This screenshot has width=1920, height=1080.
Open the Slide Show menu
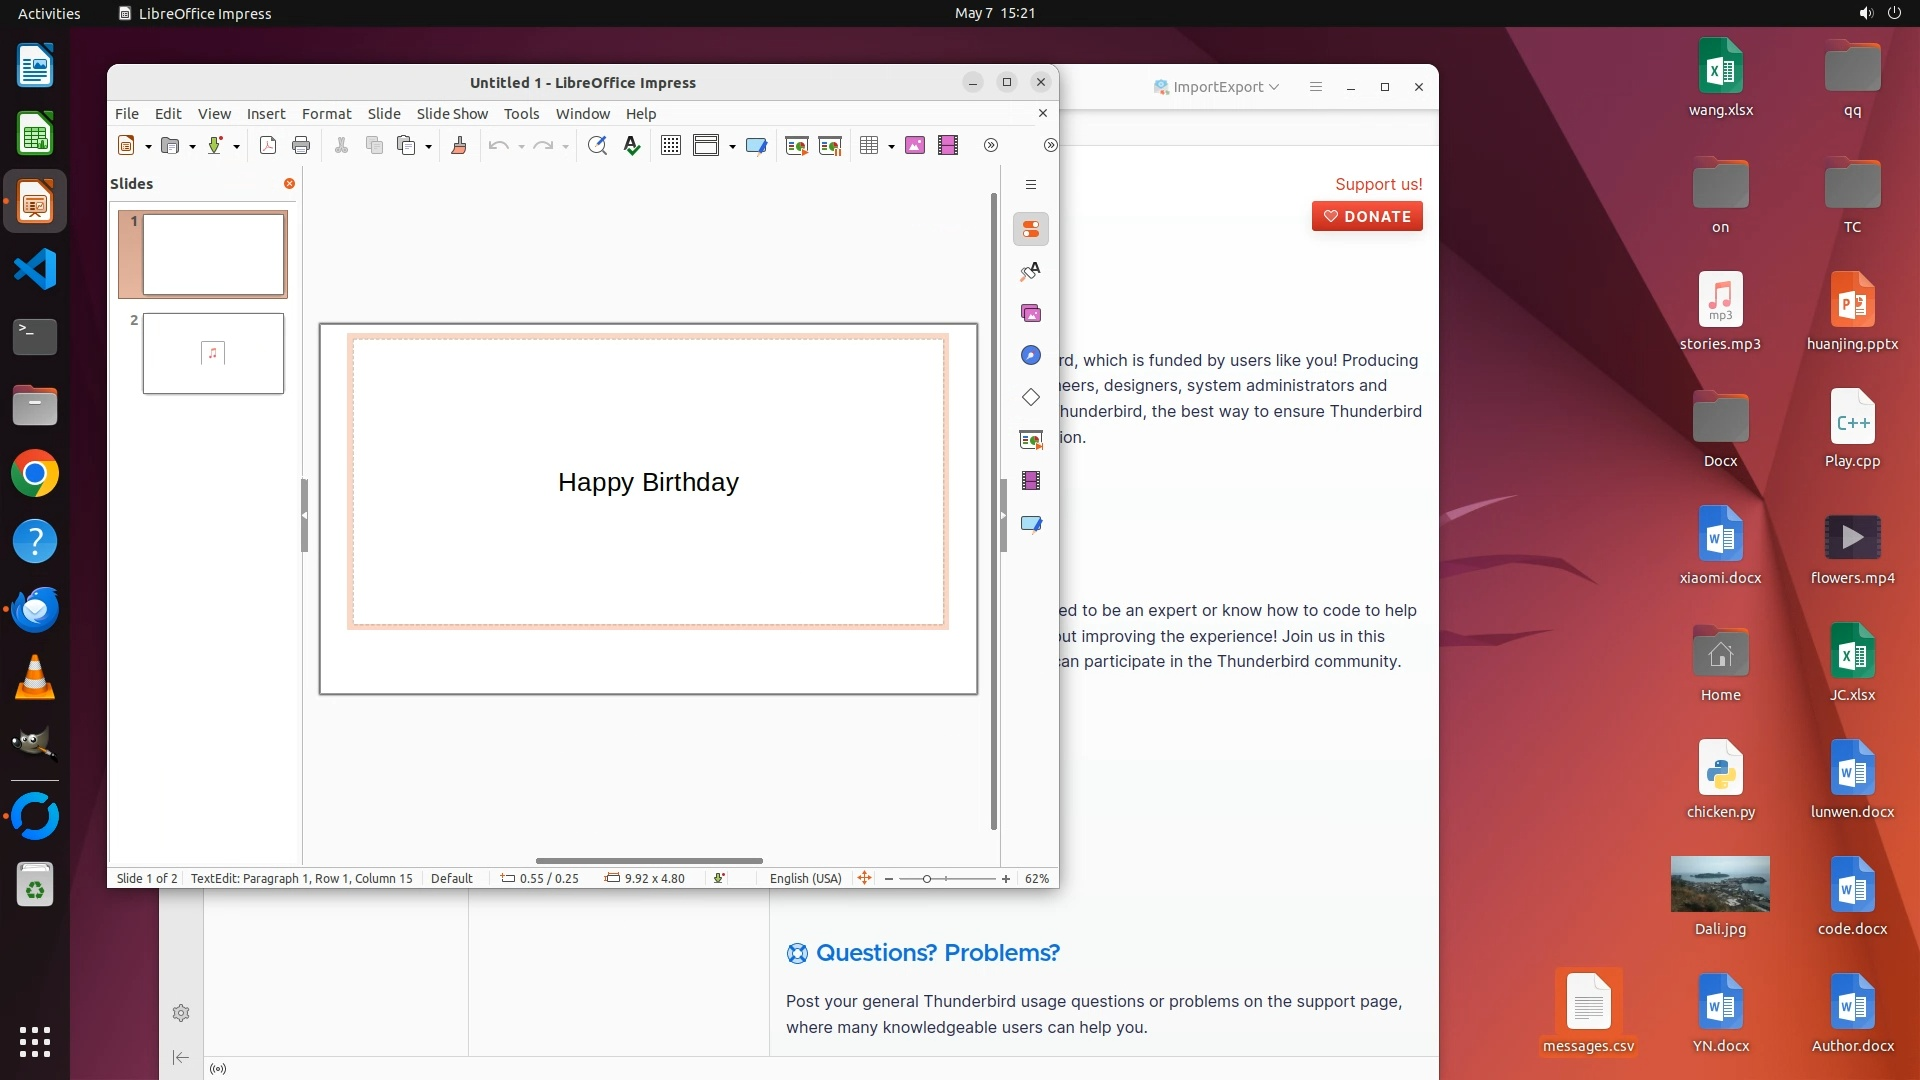click(452, 114)
